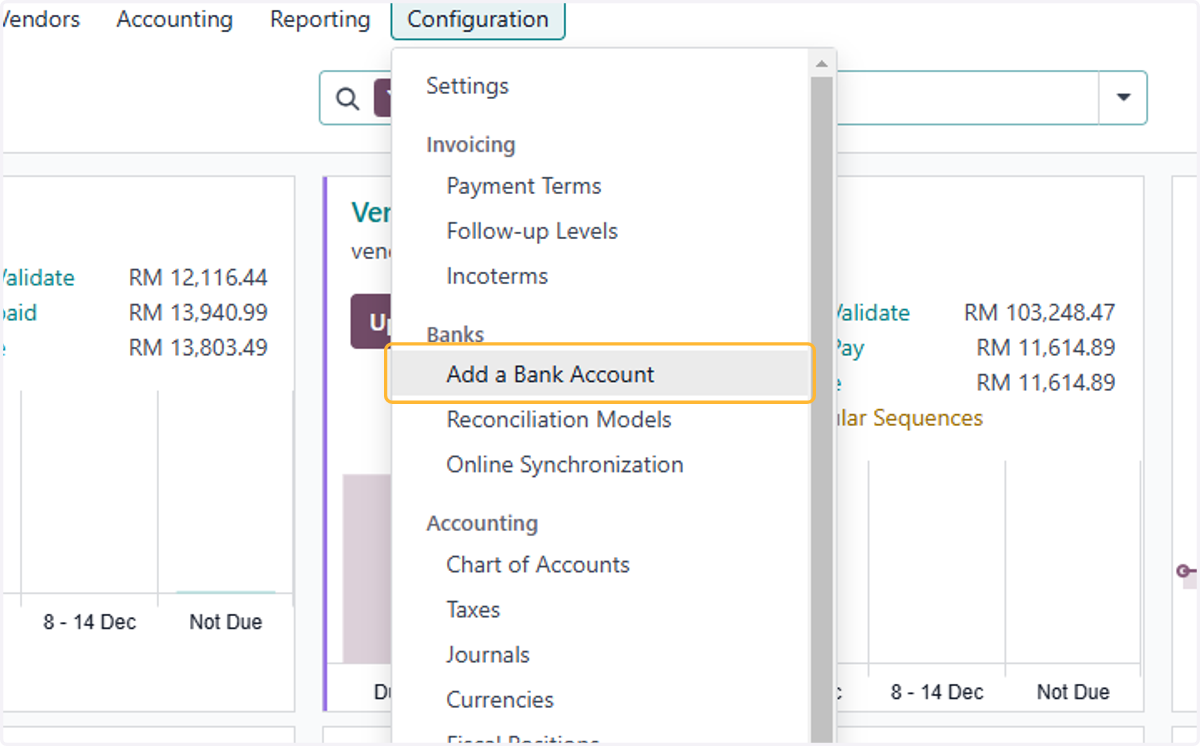This screenshot has height=746, width=1200.
Task: Choose Payment Terms menu entry
Action: coord(524,186)
